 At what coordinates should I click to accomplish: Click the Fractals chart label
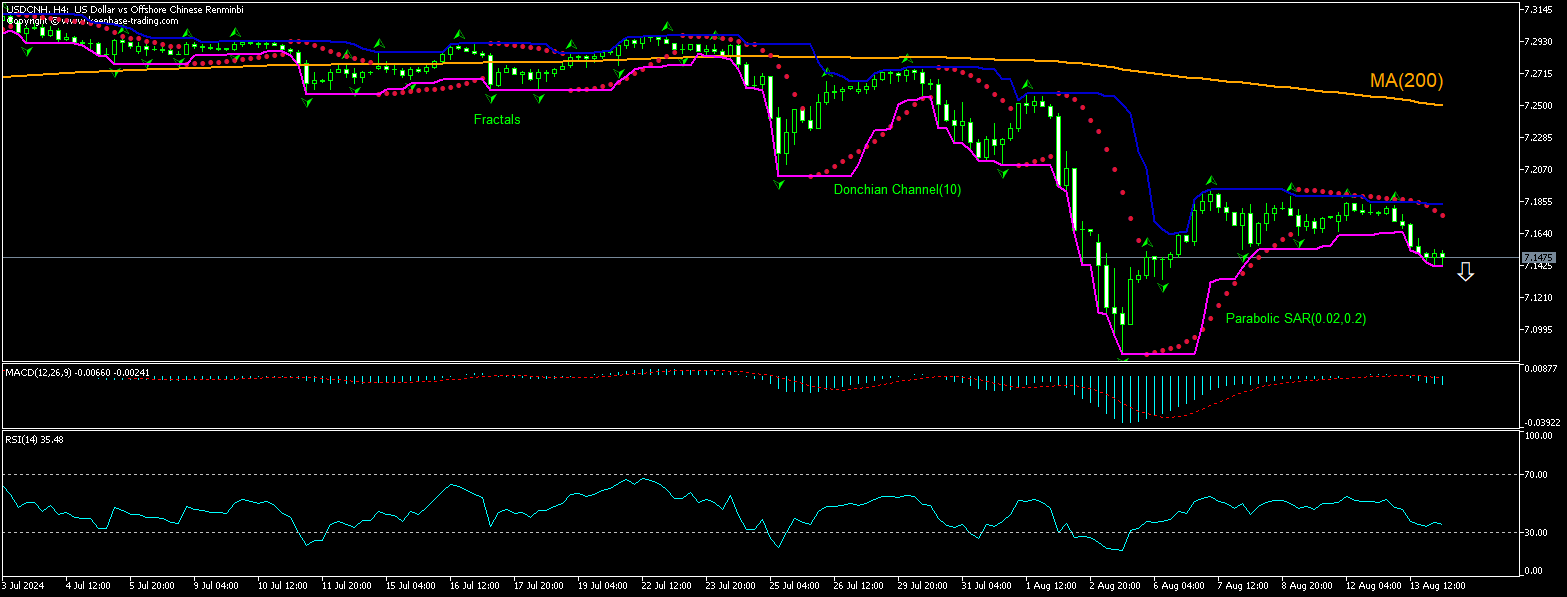(x=497, y=119)
